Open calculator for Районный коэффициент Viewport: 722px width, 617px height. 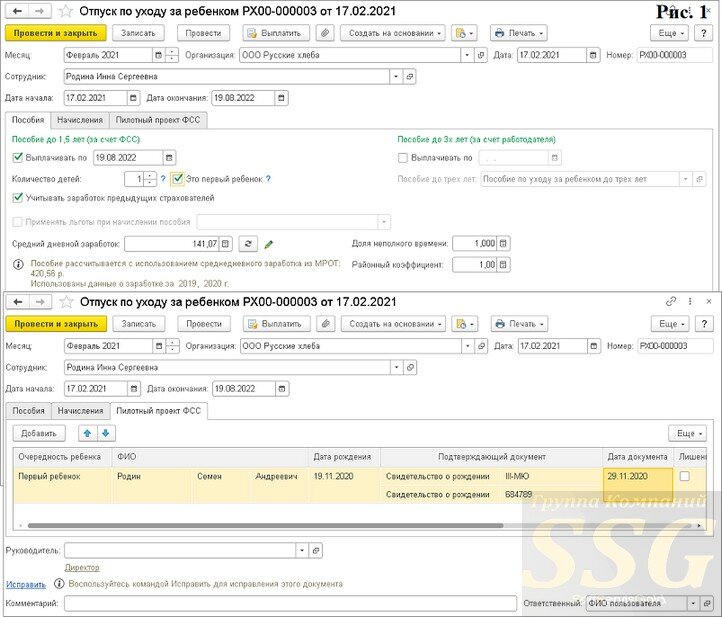click(503, 264)
